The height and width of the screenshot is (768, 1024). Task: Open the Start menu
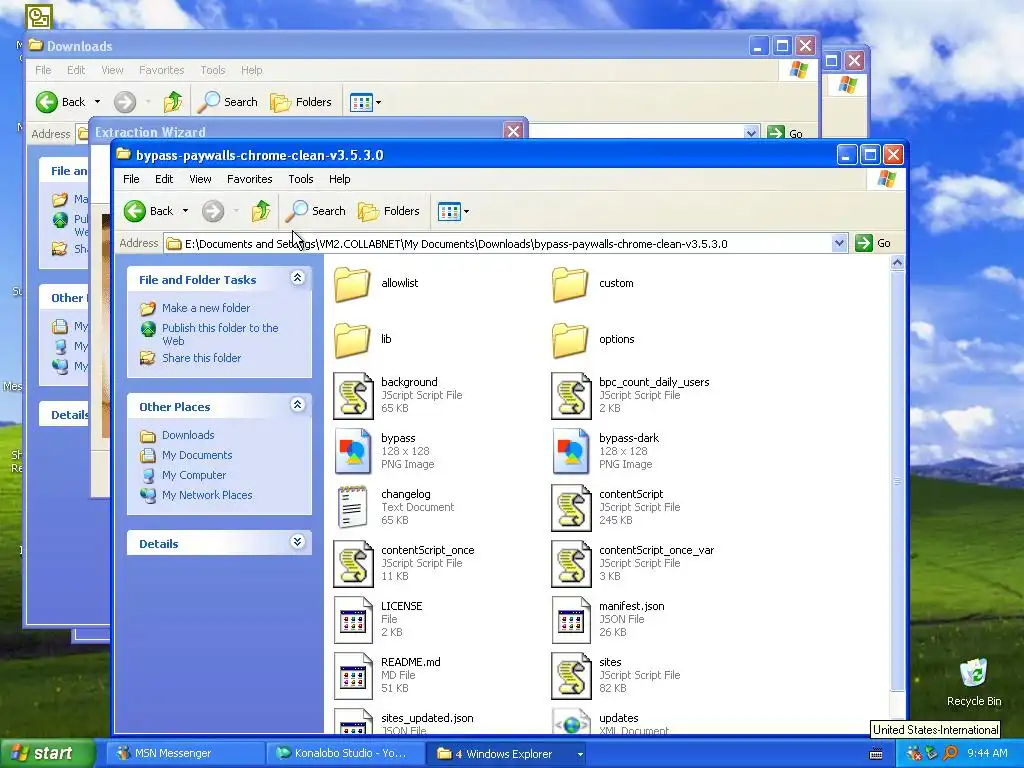(48, 754)
